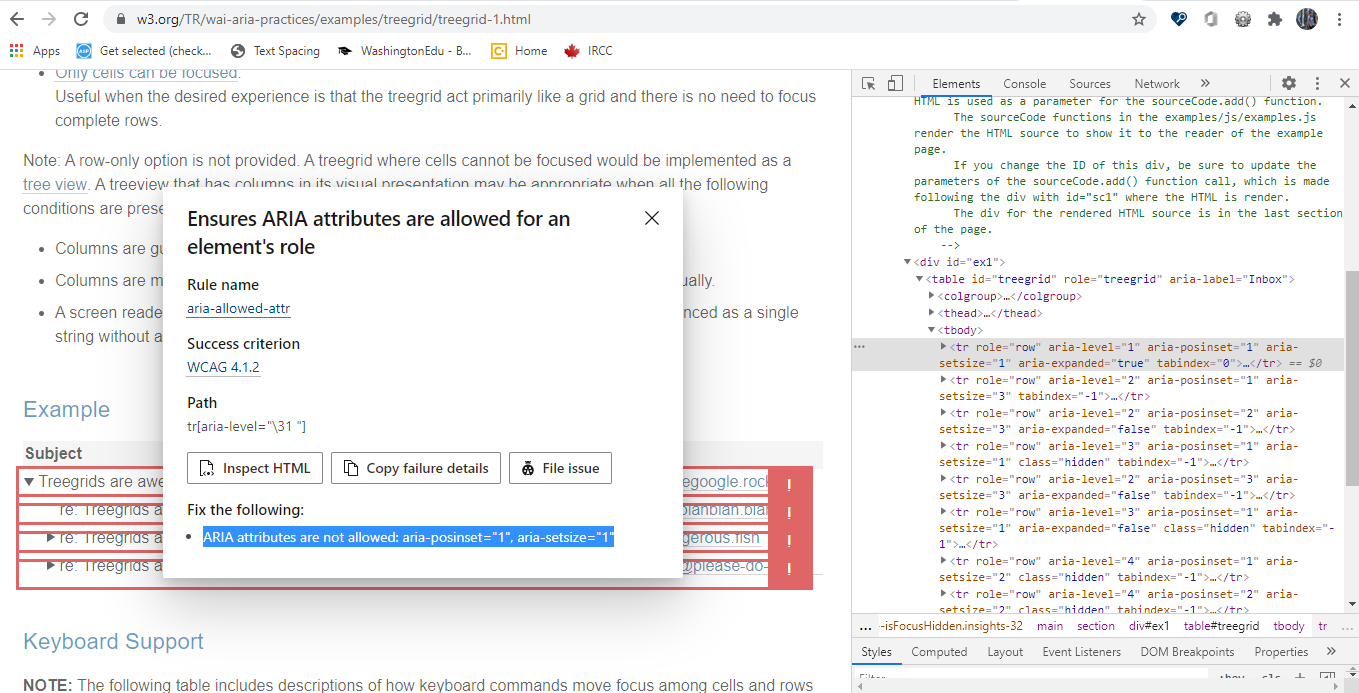The height and width of the screenshot is (693, 1359).
Task: Click the bookmark star in the address bar
Action: click(1139, 18)
